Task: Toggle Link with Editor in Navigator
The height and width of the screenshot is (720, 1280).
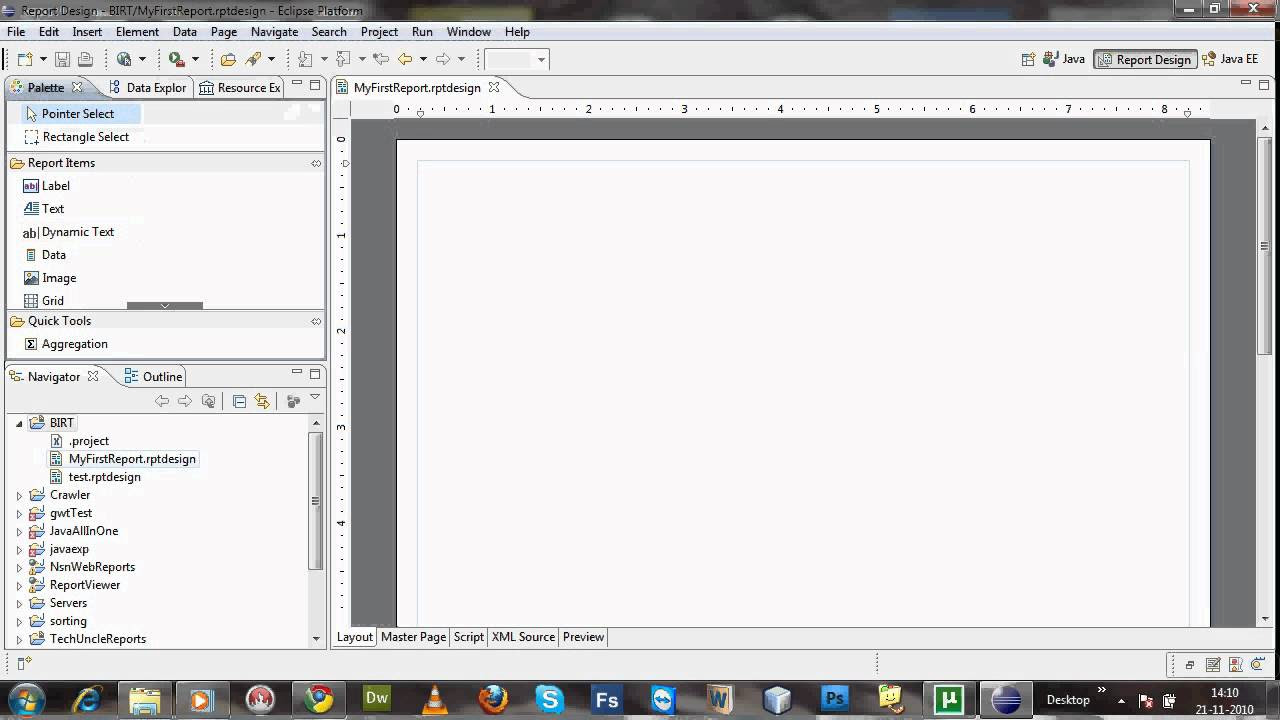Action: pyautogui.click(x=262, y=401)
